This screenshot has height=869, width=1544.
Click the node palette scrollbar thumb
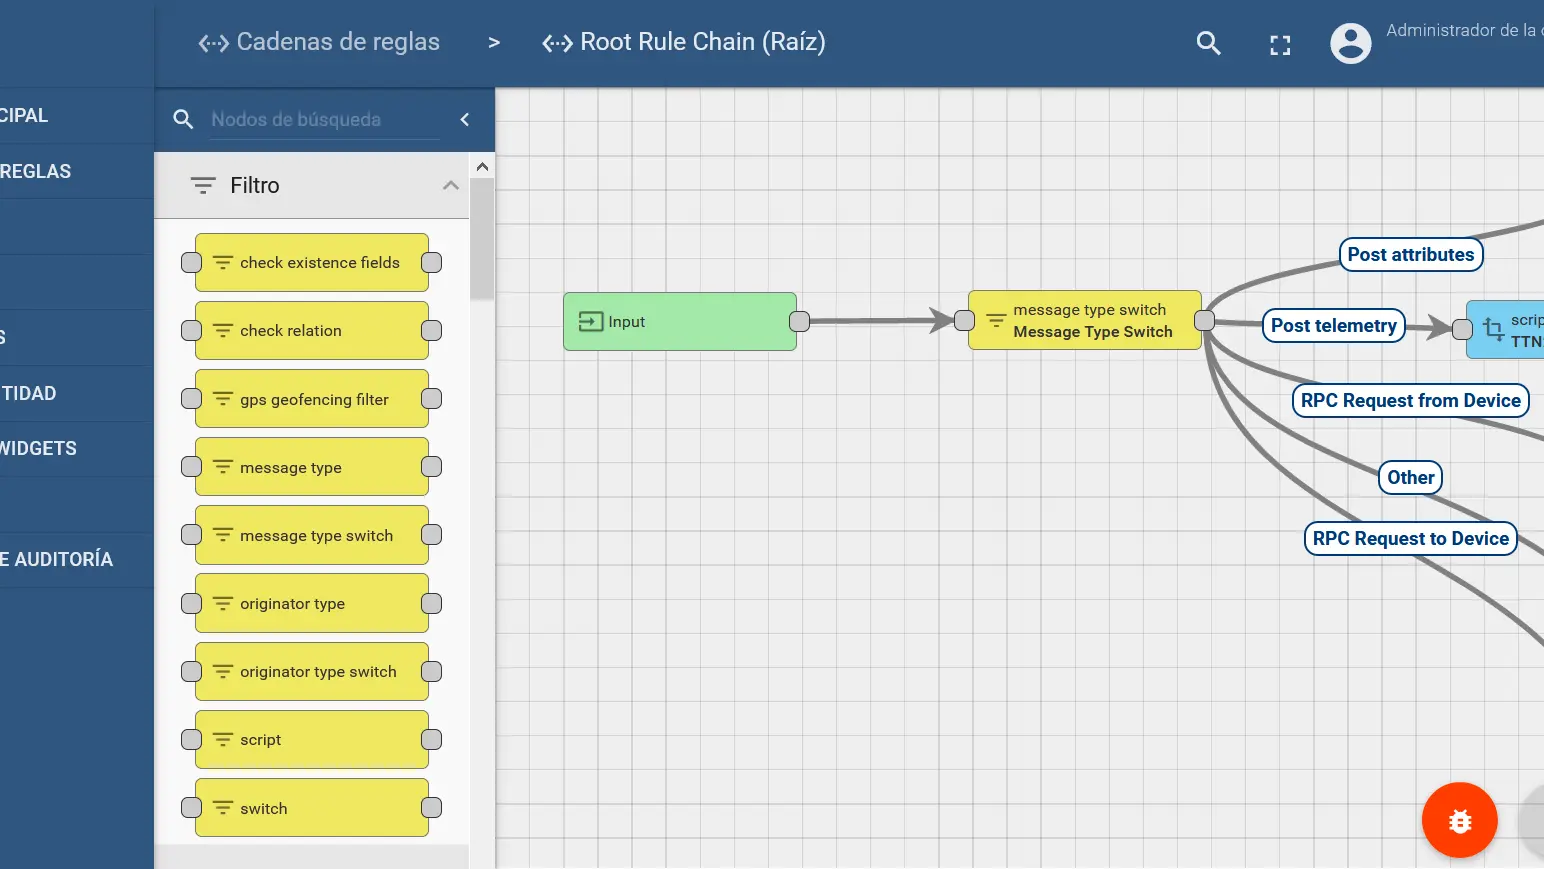[x=482, y=240]
